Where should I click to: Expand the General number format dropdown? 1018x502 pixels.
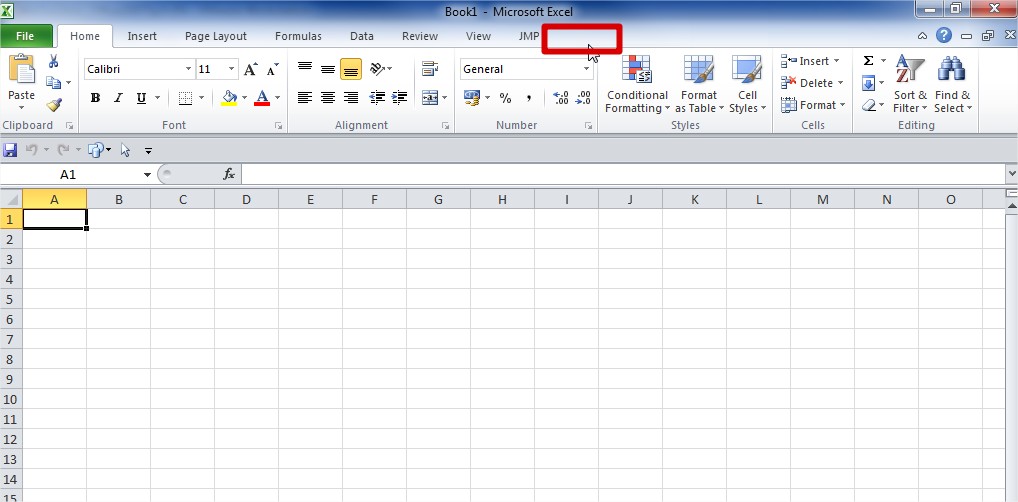[587, 69]
